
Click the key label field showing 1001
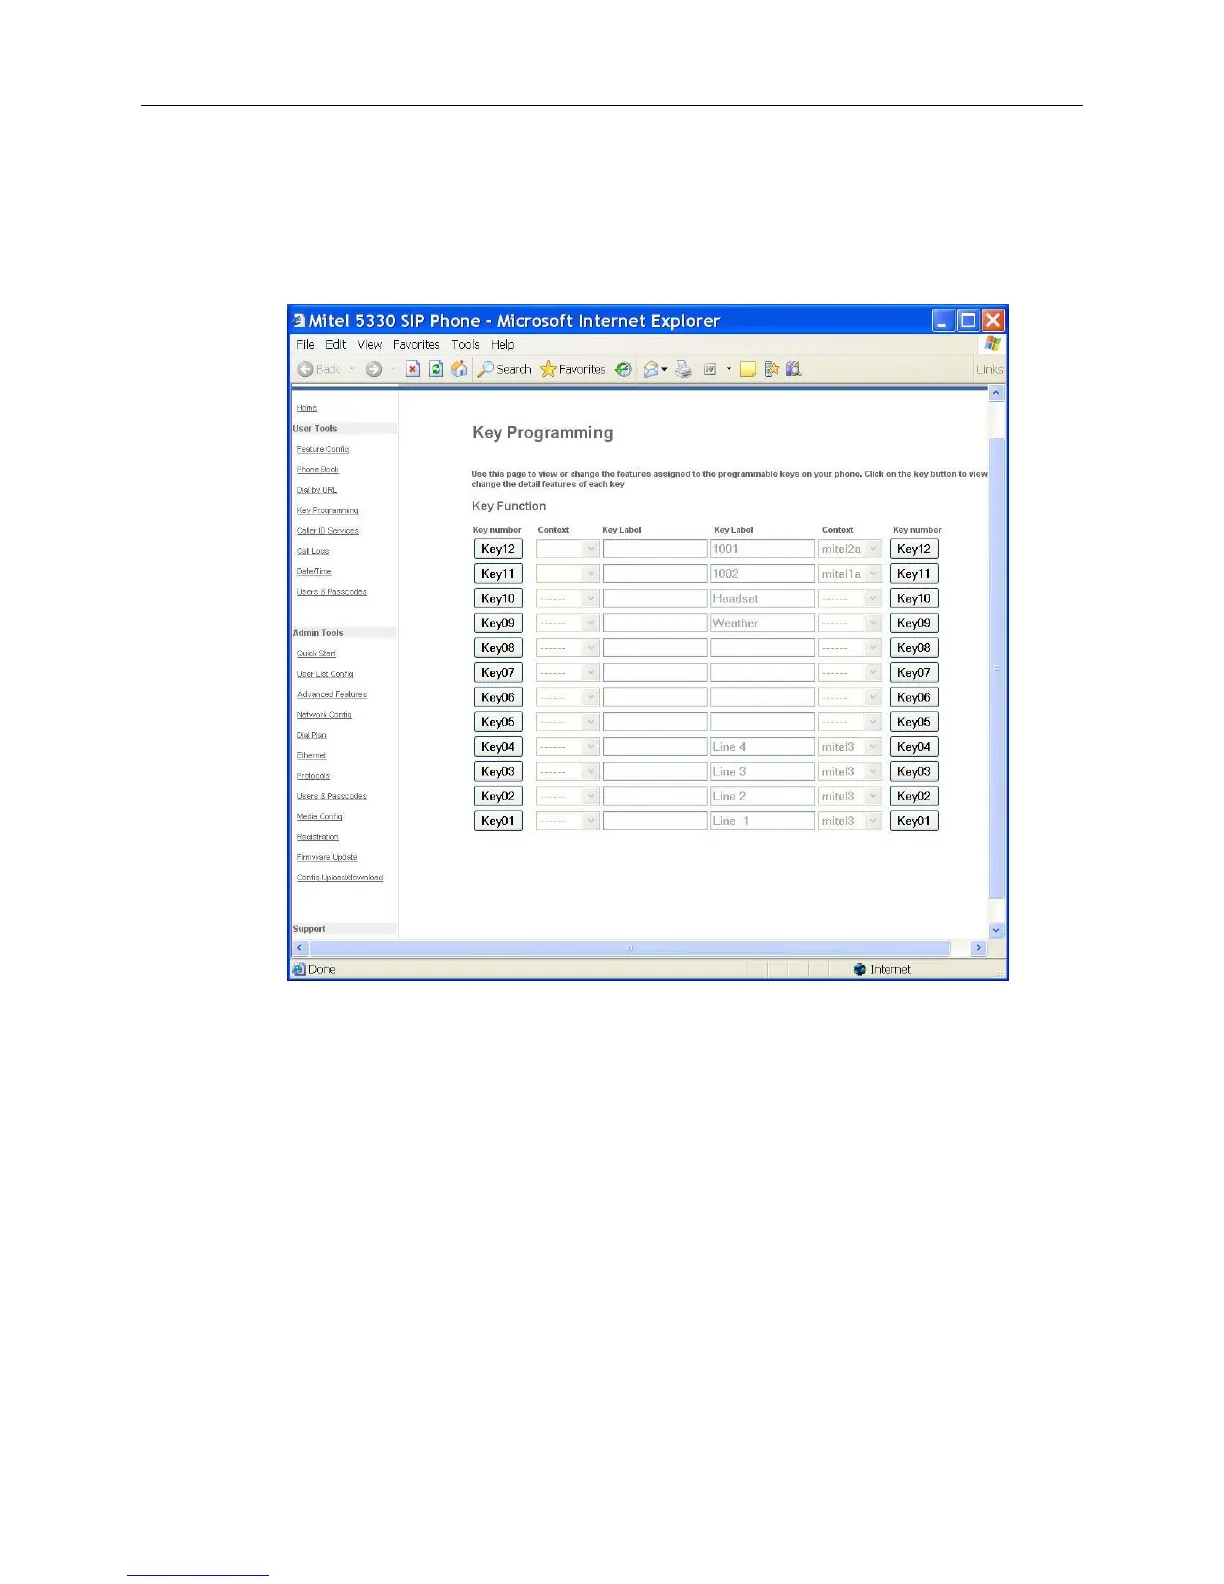coord(762,549)
